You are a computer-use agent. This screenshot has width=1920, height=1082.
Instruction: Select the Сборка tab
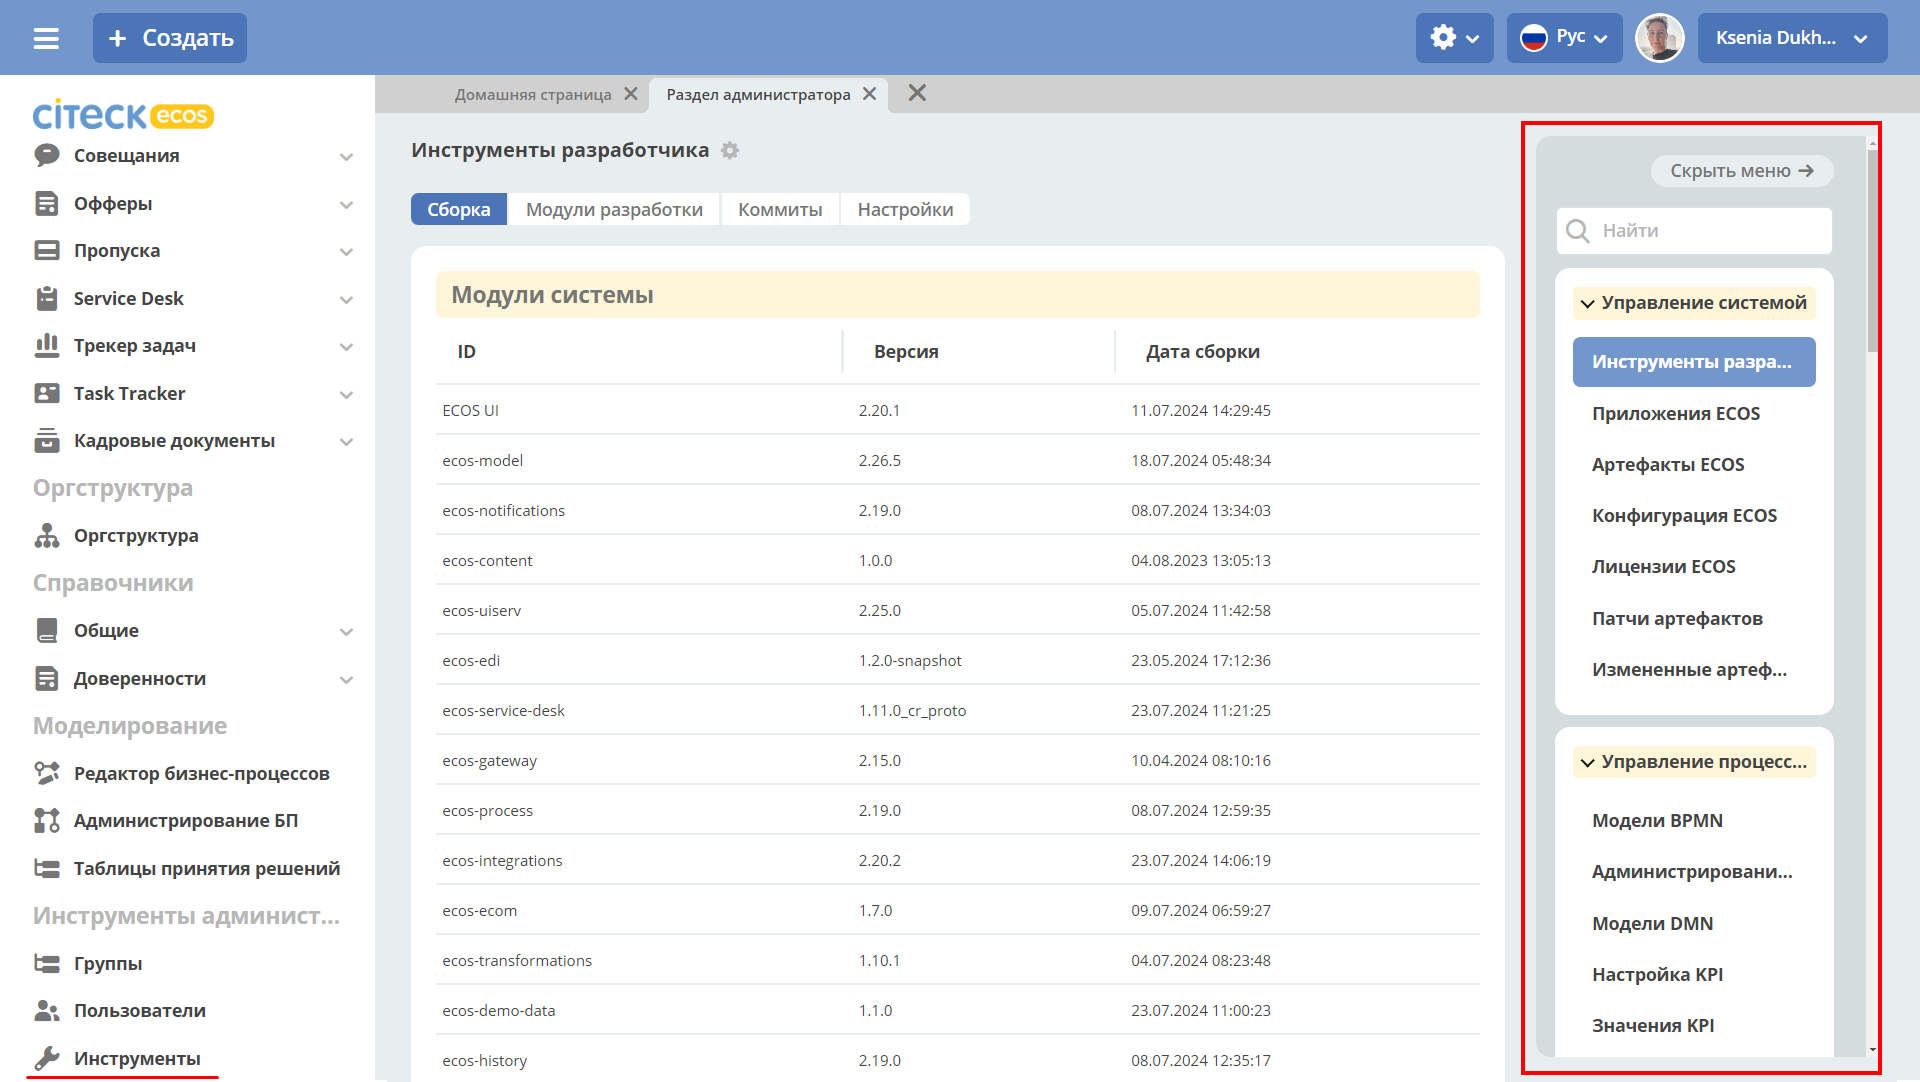[x=459, y=209]
